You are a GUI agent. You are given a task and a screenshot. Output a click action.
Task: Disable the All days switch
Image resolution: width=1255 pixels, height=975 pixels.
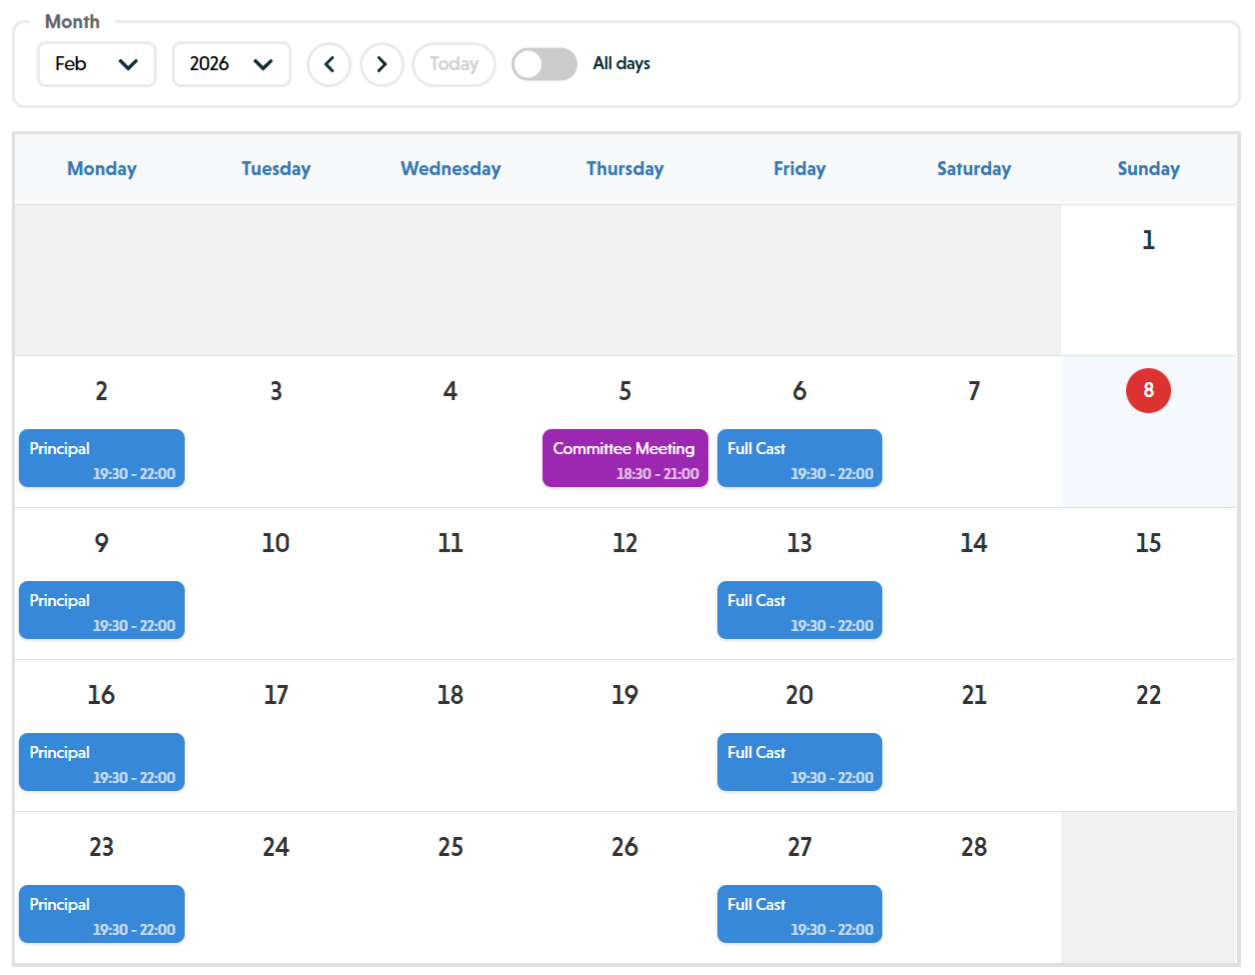[x=544, y=64]
